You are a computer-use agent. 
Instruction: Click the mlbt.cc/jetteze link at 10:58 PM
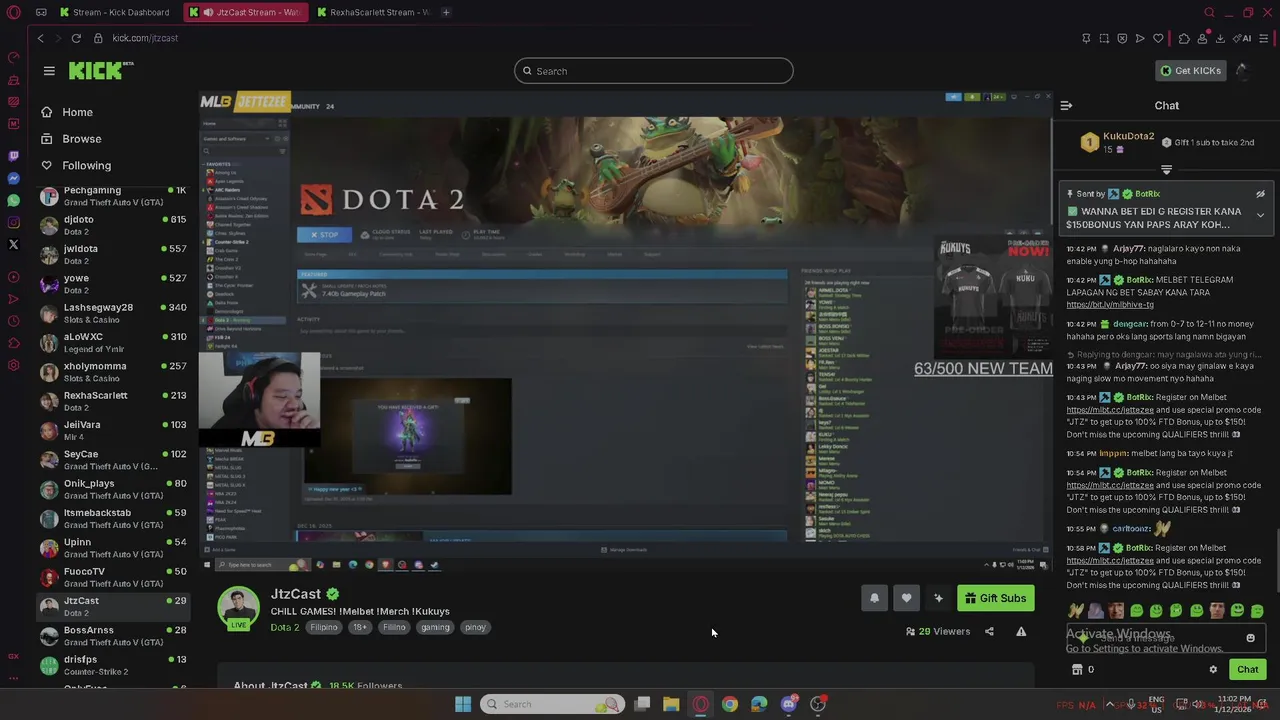tap(1110, 560)
